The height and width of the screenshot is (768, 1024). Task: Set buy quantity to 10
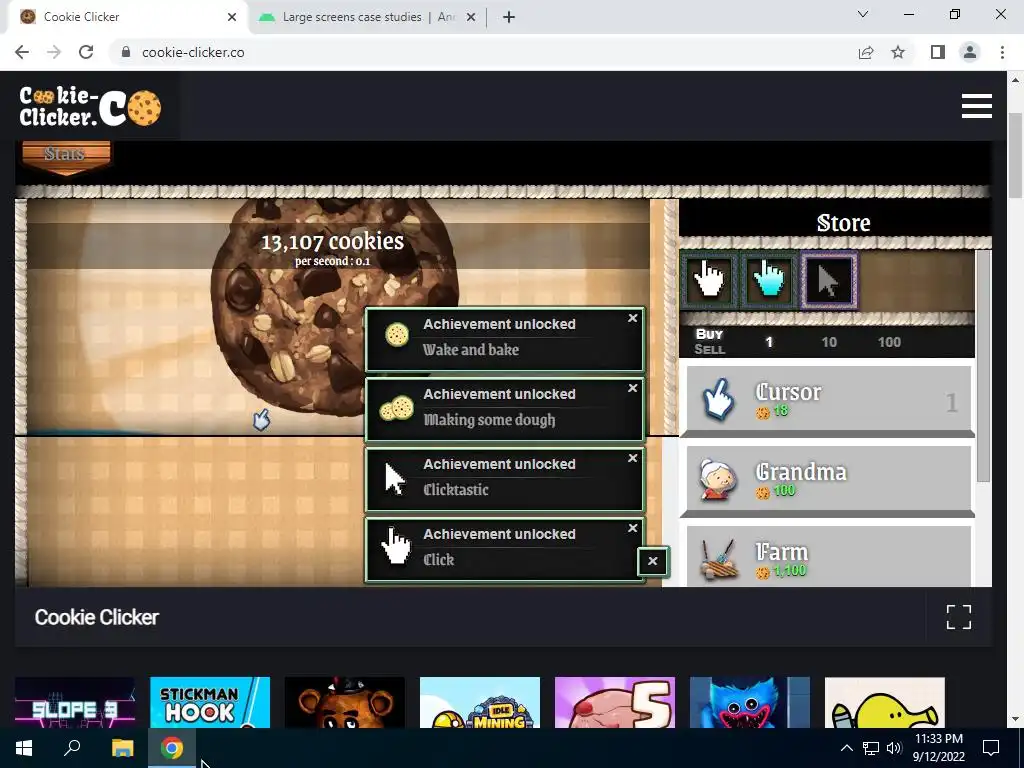pos(829,342)
